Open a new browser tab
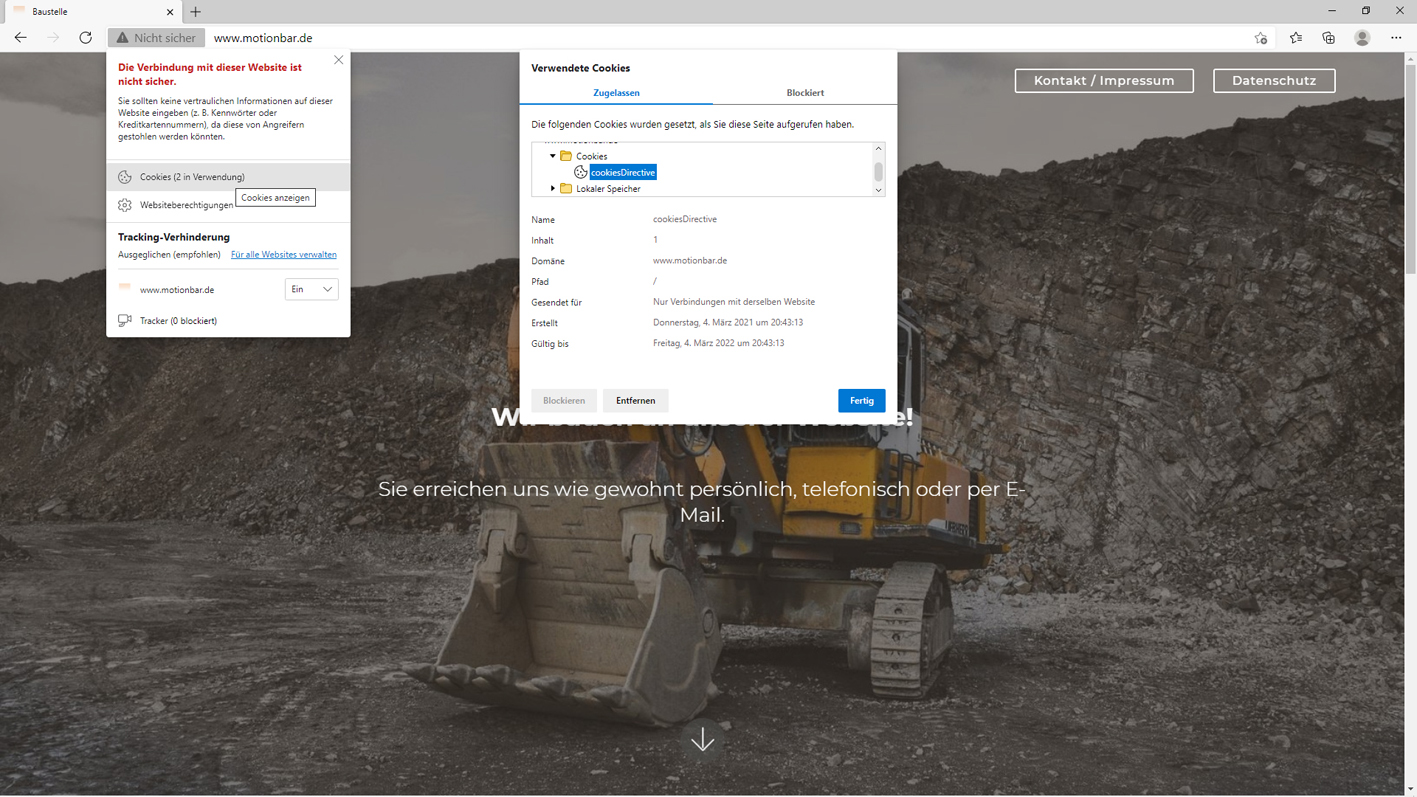1417x797 pixels. coord(196,12)
